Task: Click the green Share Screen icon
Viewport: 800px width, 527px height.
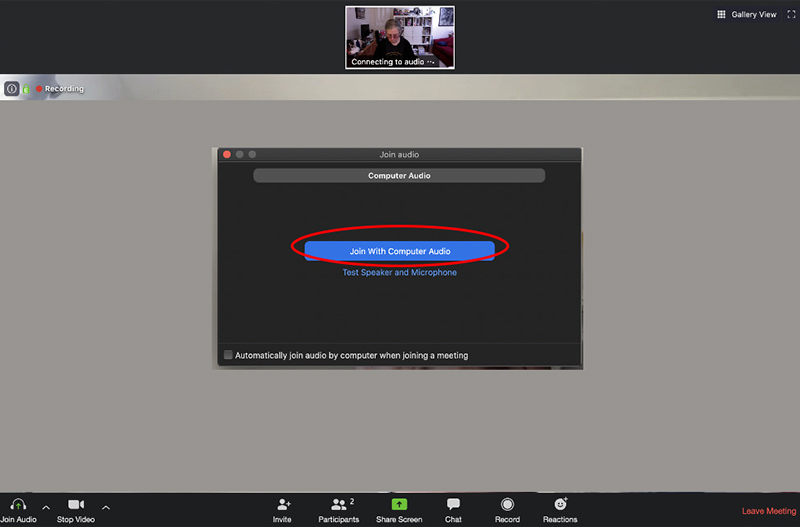Action: pos(399,505)
